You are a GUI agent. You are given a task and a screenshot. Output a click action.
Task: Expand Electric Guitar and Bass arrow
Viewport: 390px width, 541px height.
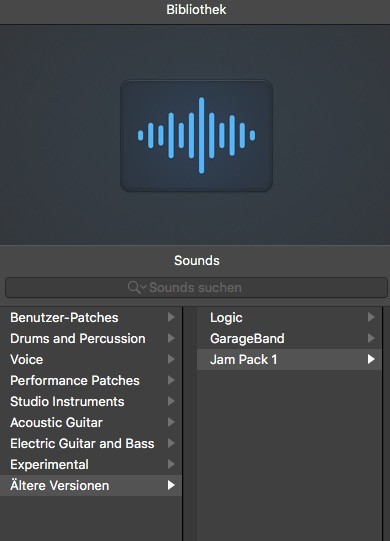[171, 443]
